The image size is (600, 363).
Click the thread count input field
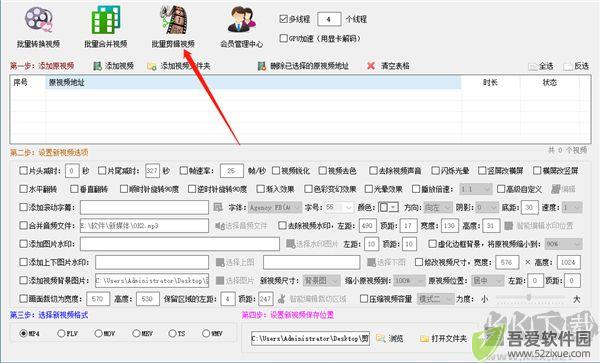[329, 19]
